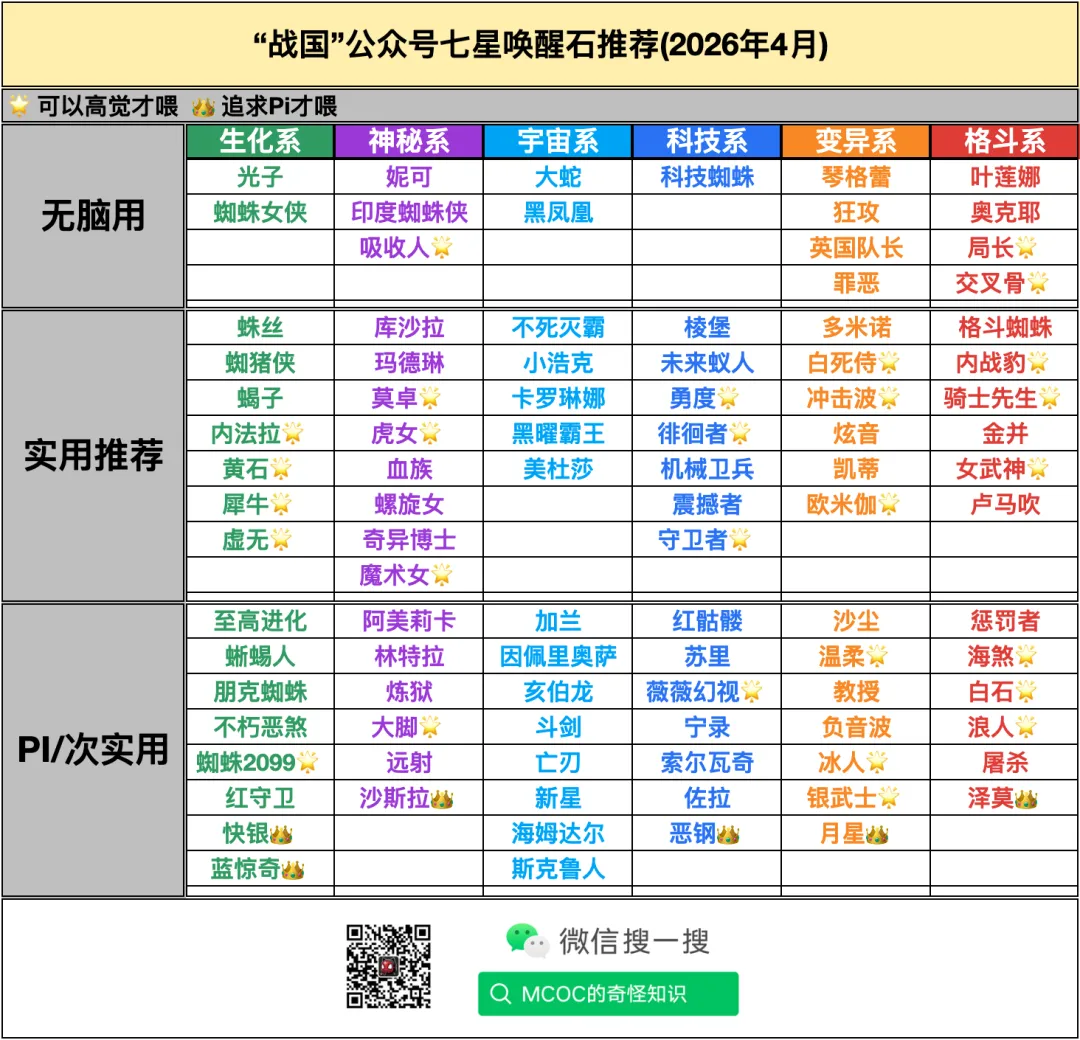Click the green MCOC的奇怪知识 search bar
This screenshot has height=1040, width=1080.
click(608, 994)
